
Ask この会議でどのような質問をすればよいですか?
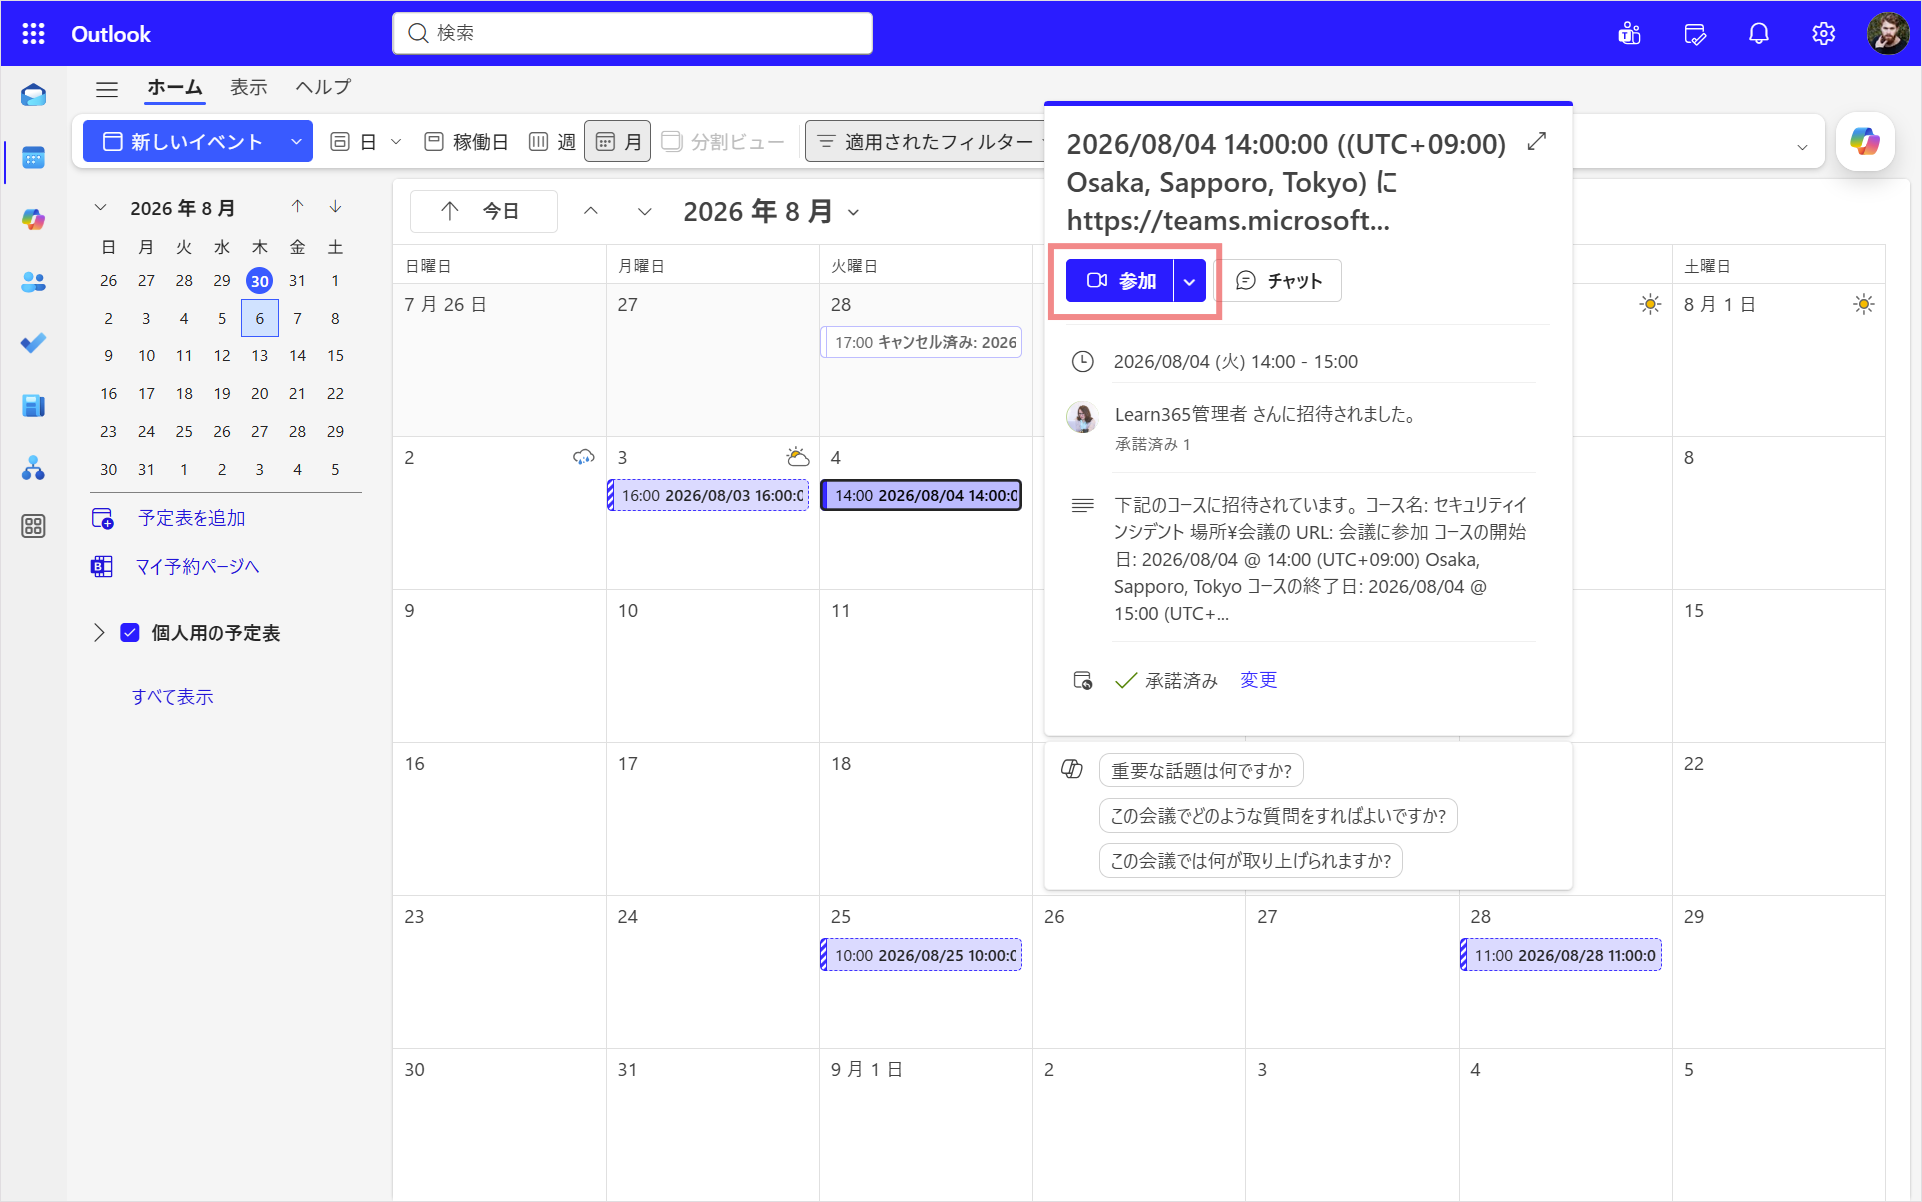pyautogui.click(x=1278, y=816)
